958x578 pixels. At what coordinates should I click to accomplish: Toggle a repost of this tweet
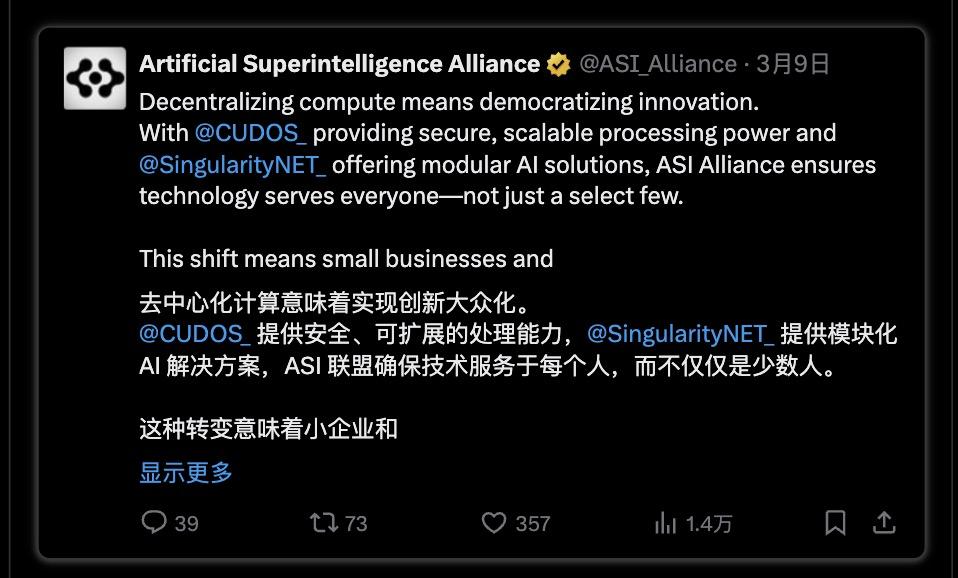321,523
